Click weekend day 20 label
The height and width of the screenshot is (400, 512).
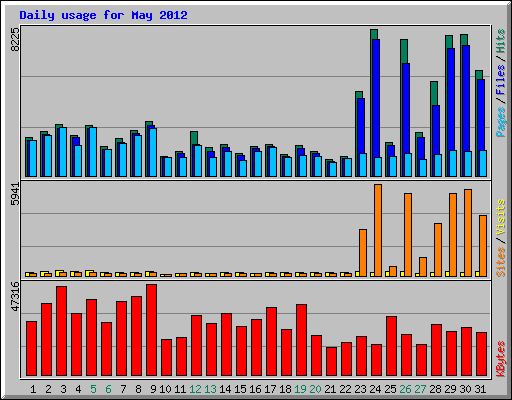[x=315, y=389]
